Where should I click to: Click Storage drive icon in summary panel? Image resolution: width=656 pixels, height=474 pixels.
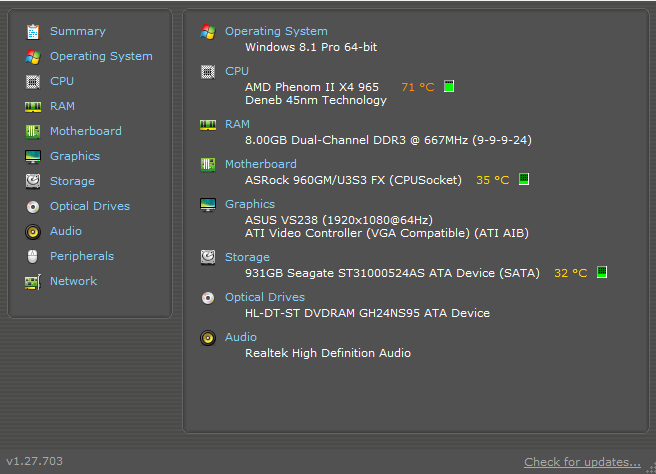coord(208,257)
